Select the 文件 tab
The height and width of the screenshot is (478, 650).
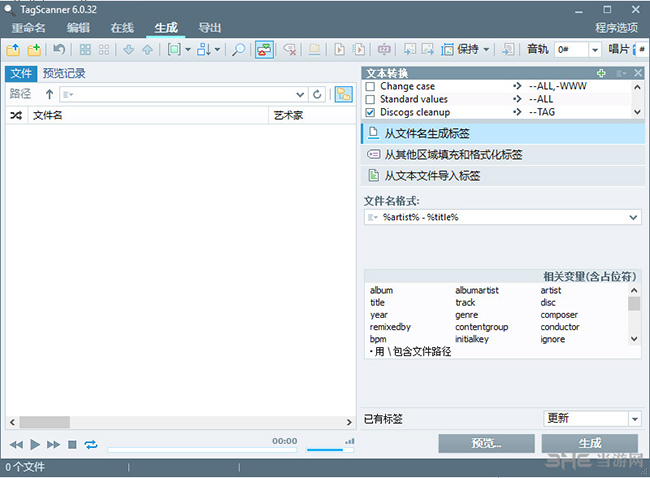(x=21, y=73)
